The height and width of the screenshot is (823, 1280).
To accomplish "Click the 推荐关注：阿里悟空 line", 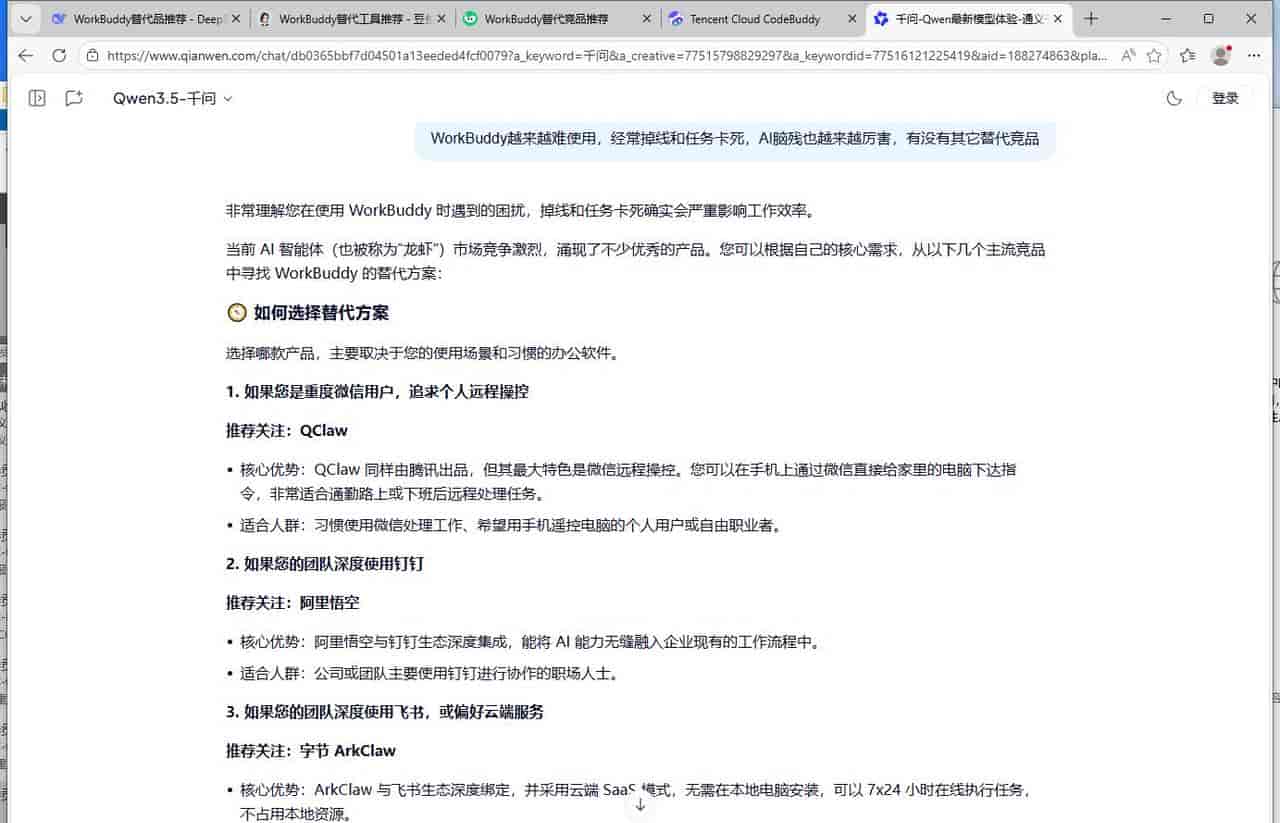I will (x=293, y=603).
